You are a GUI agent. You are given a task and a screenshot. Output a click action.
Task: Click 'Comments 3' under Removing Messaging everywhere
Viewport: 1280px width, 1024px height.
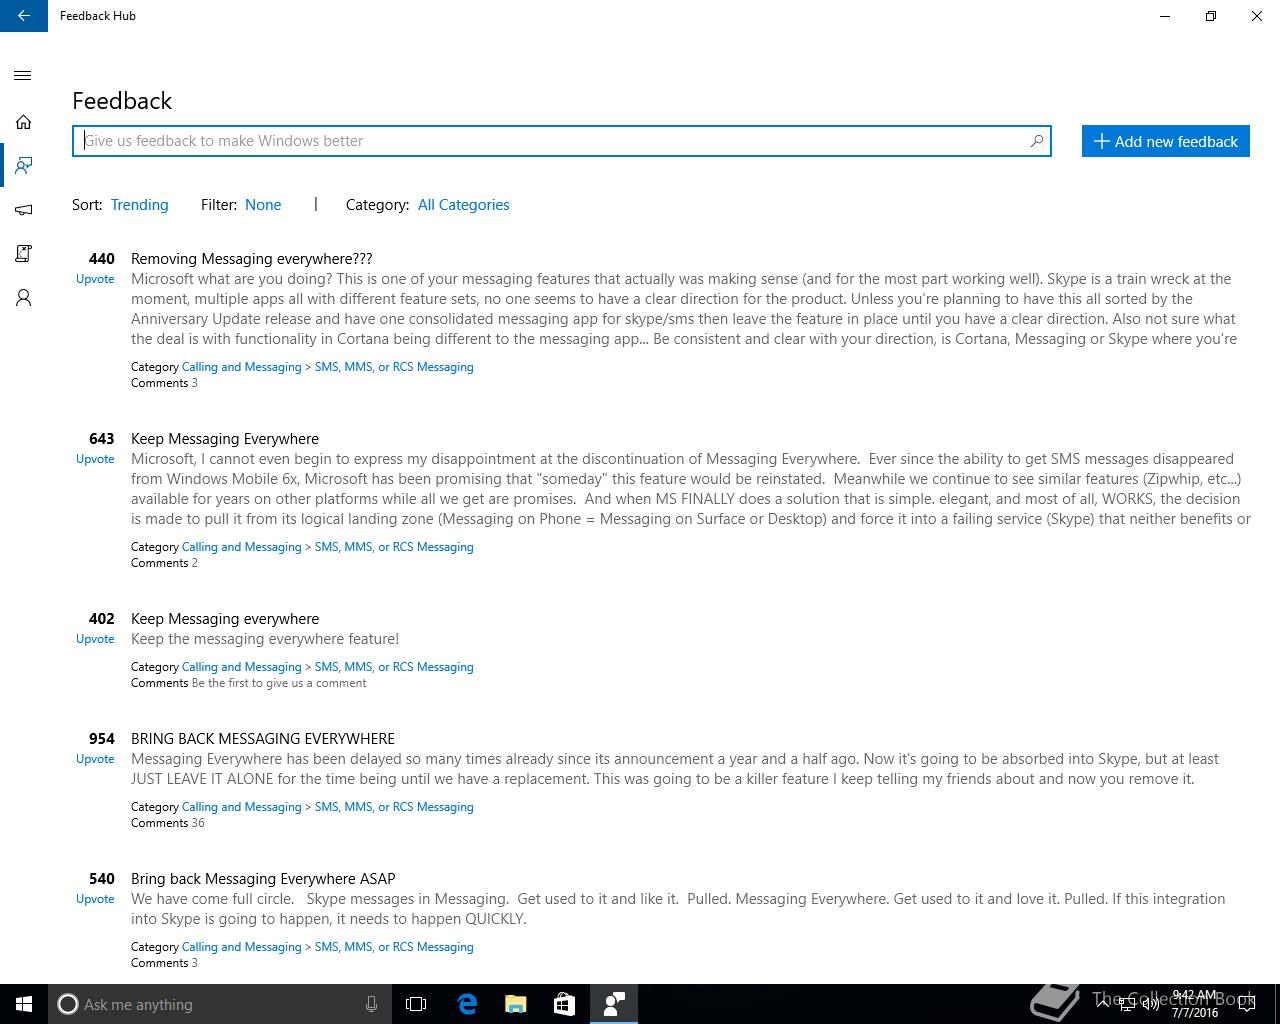tap(164, 383)
